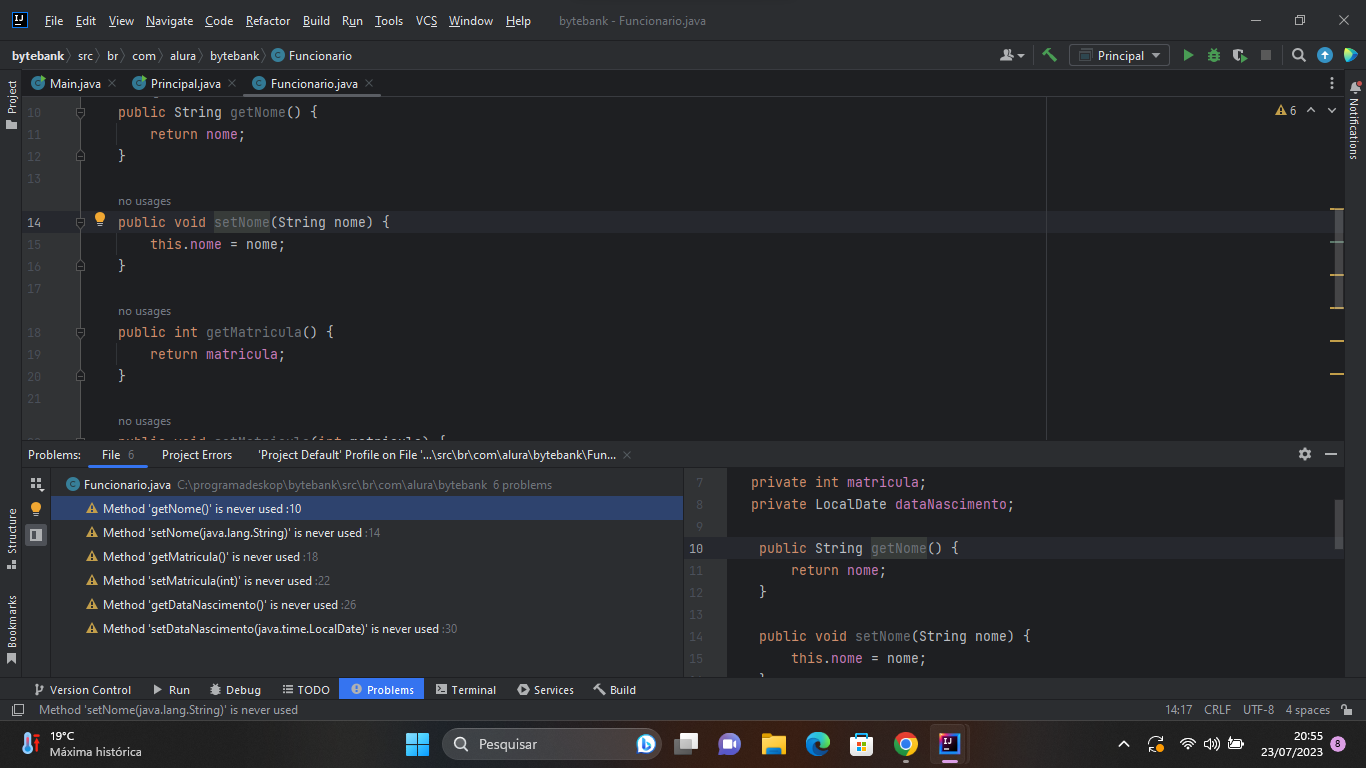Screen dimensions: 1366x768
Task: Close the Principal.java tab
Action: coord(232,83)
